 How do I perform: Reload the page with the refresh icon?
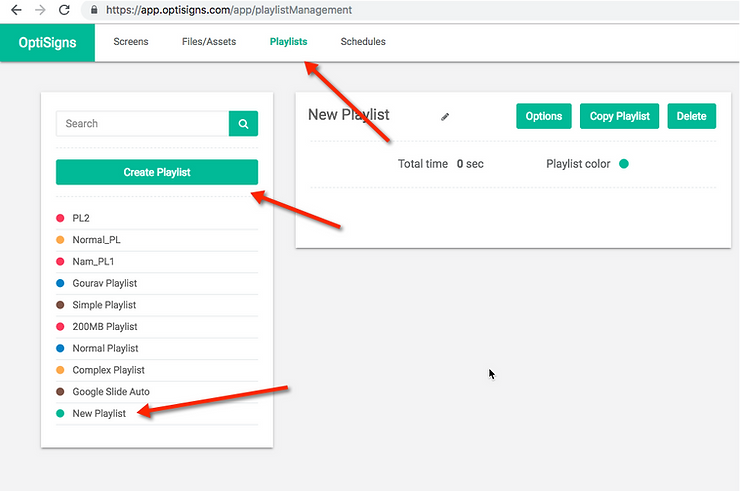pos(64,10)
